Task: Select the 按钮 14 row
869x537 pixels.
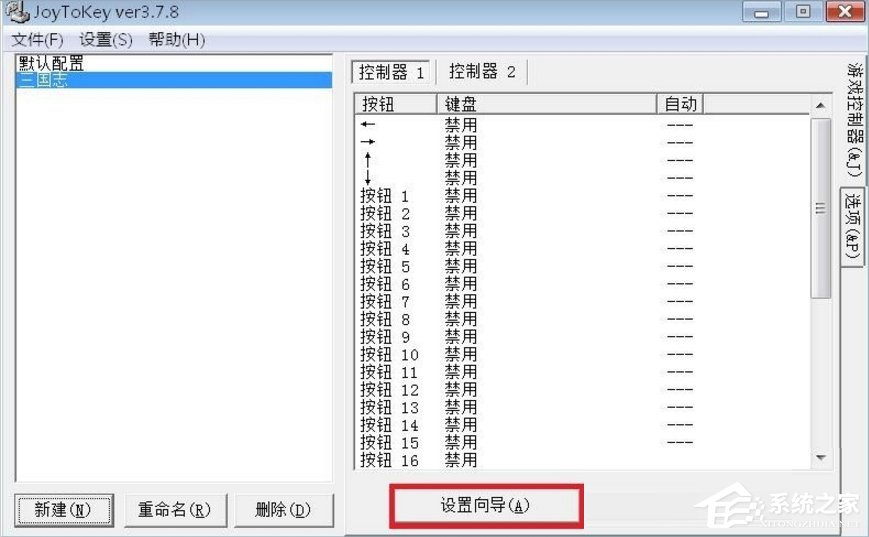Action: 582,426
